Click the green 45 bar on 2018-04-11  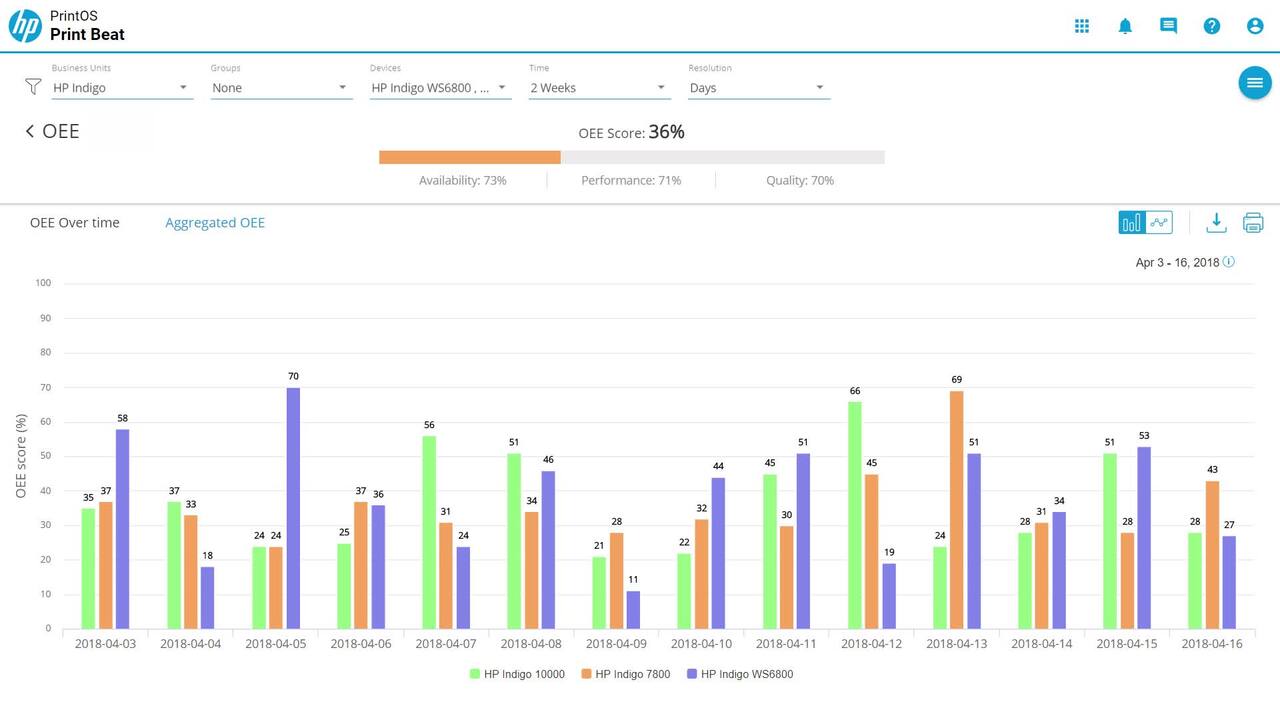(769, 551)
